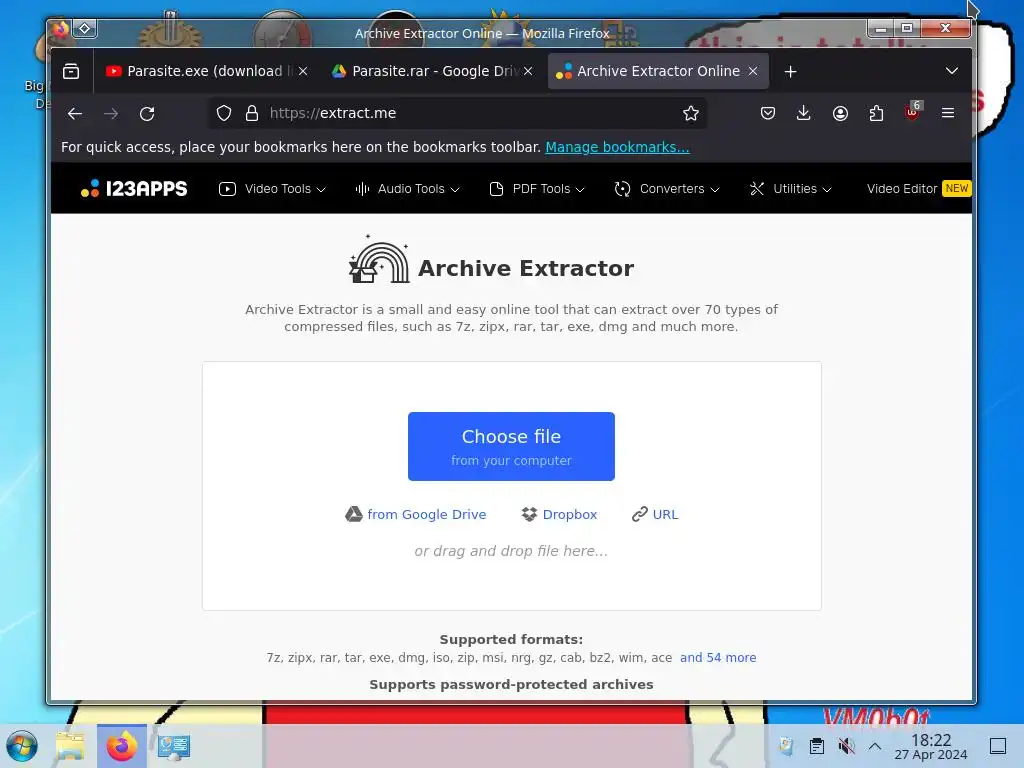Select the Archive Extractor Online tab

click(658, 71)
